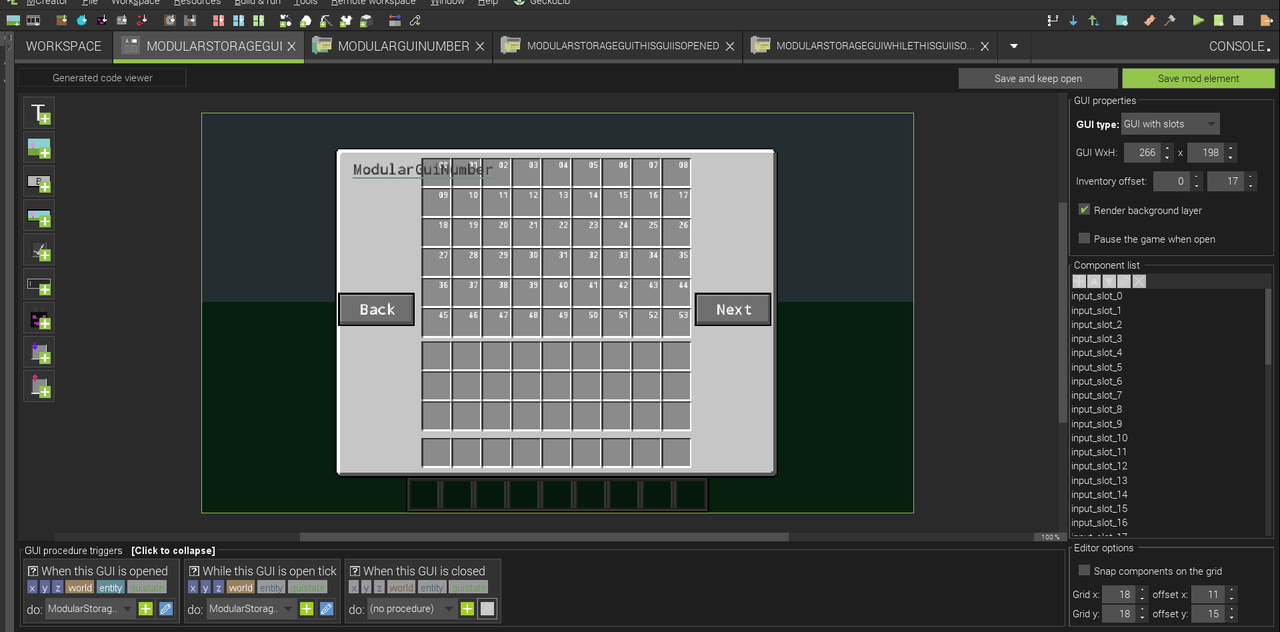Viewport: 1280px width, 632px height.
Task: Collapse the GUI procedure triggers panel
Action: coord(173,551)
